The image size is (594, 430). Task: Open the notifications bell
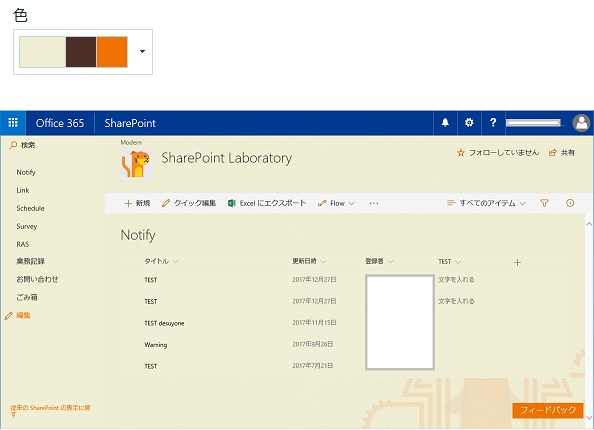(x=445, y=123)
